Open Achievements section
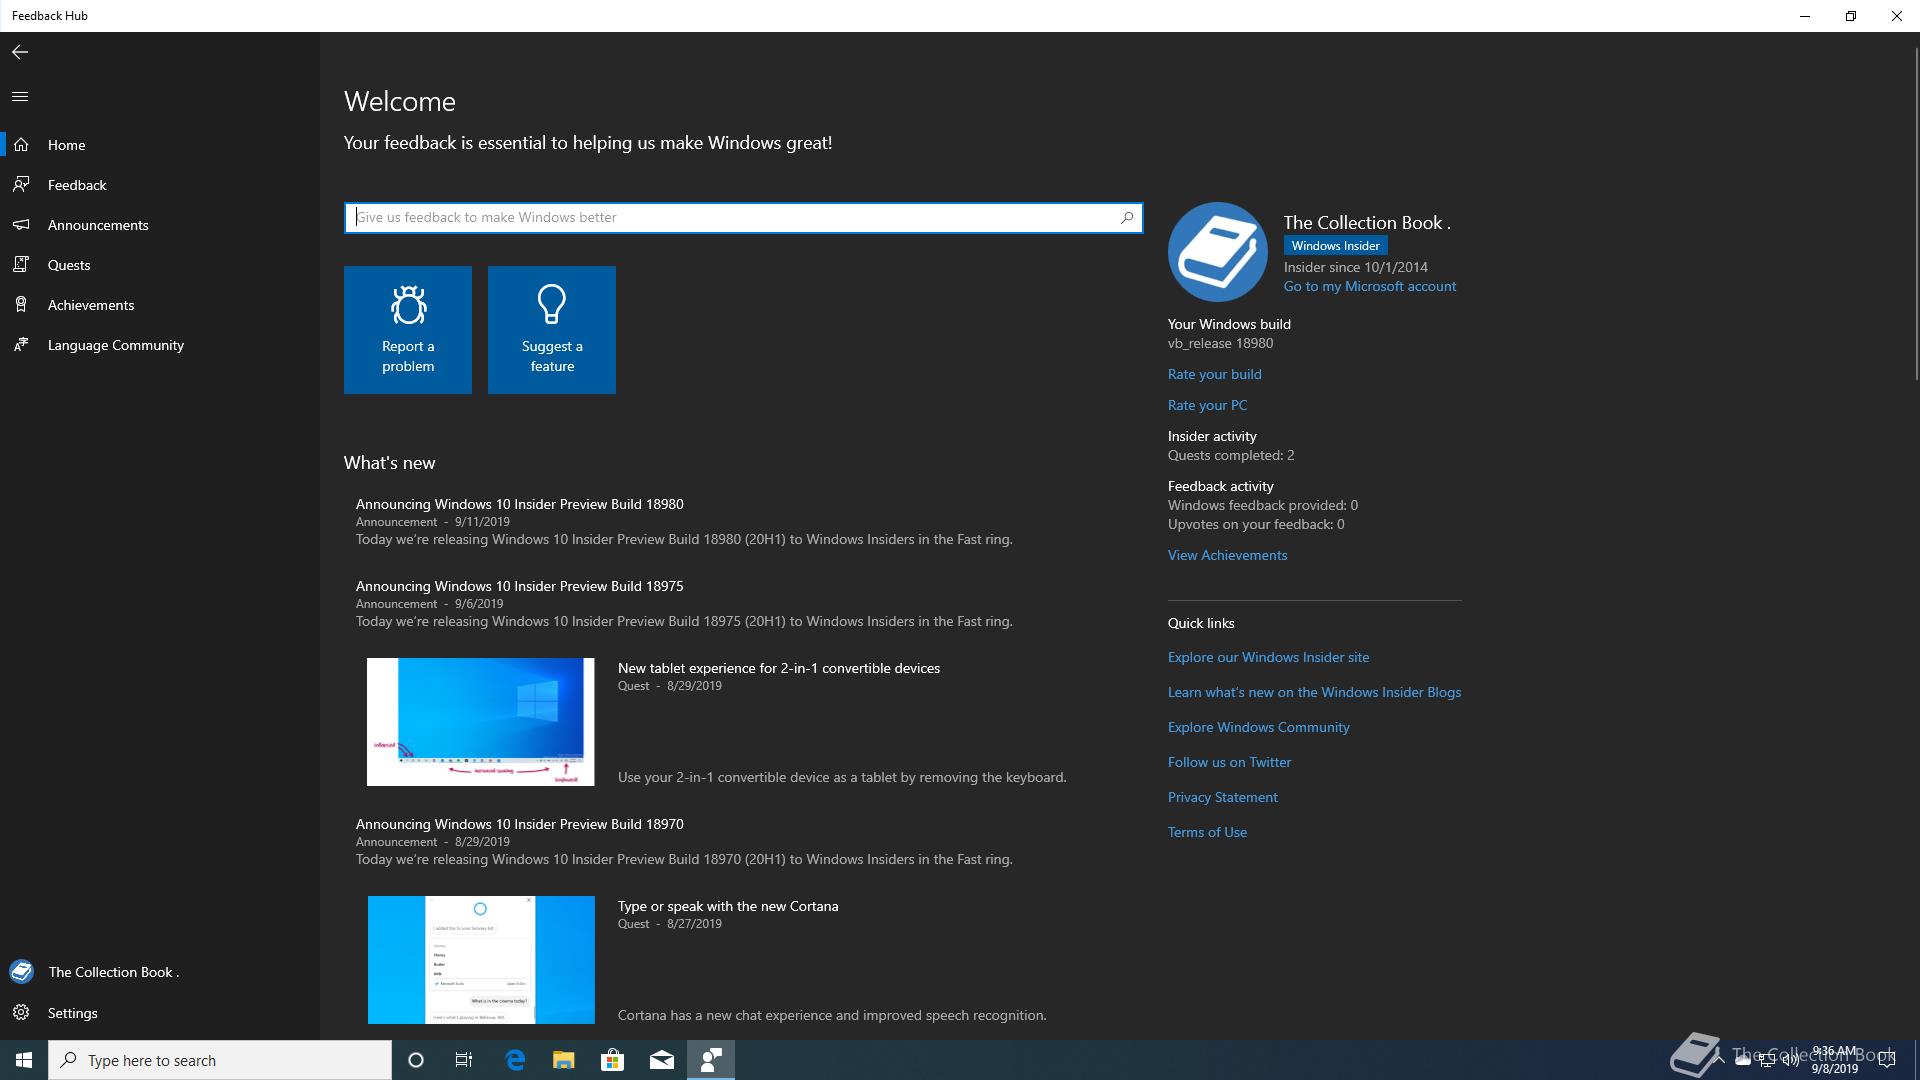1920x1080 pixels. pyautogui.click(x=160, y=305)
